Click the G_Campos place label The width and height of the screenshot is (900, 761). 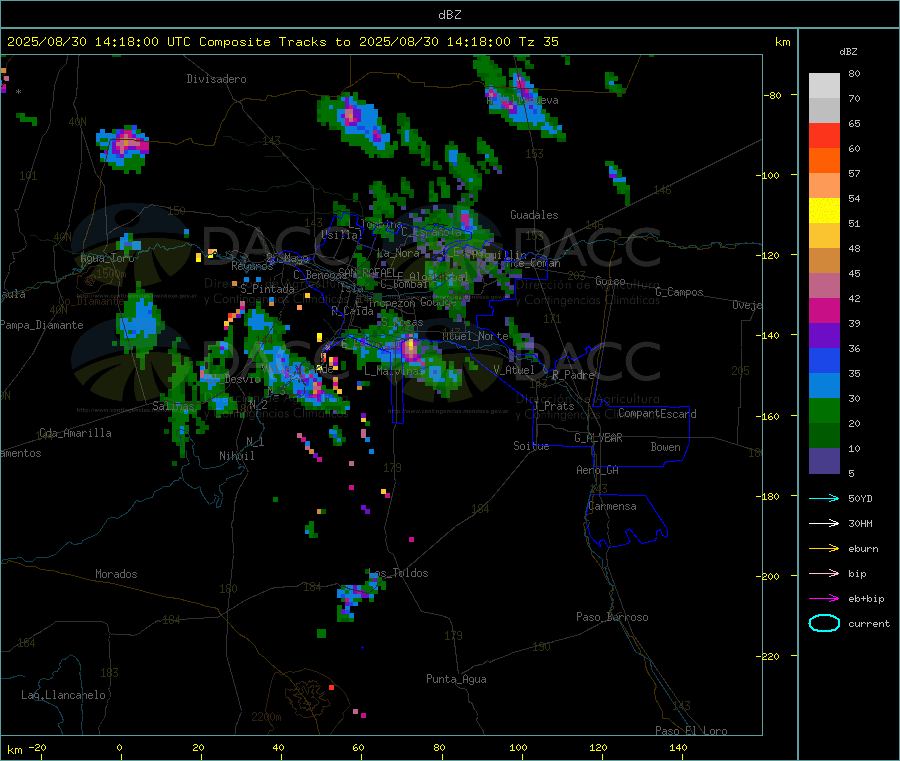coord(679,292)
